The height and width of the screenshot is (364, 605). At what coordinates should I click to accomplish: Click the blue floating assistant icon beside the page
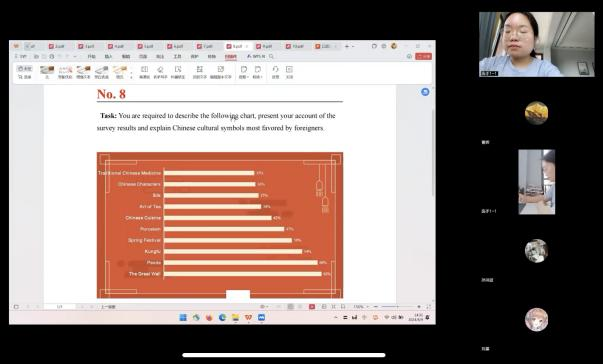pos(425,92)
